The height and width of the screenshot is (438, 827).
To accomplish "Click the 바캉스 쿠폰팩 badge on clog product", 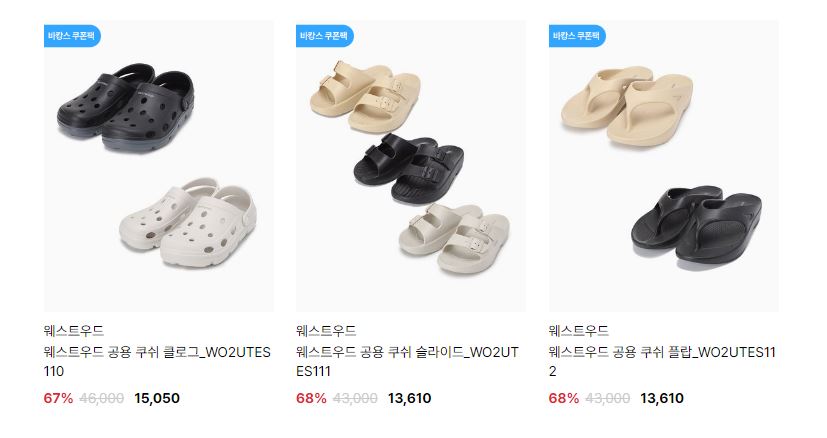I will point(72,36).
